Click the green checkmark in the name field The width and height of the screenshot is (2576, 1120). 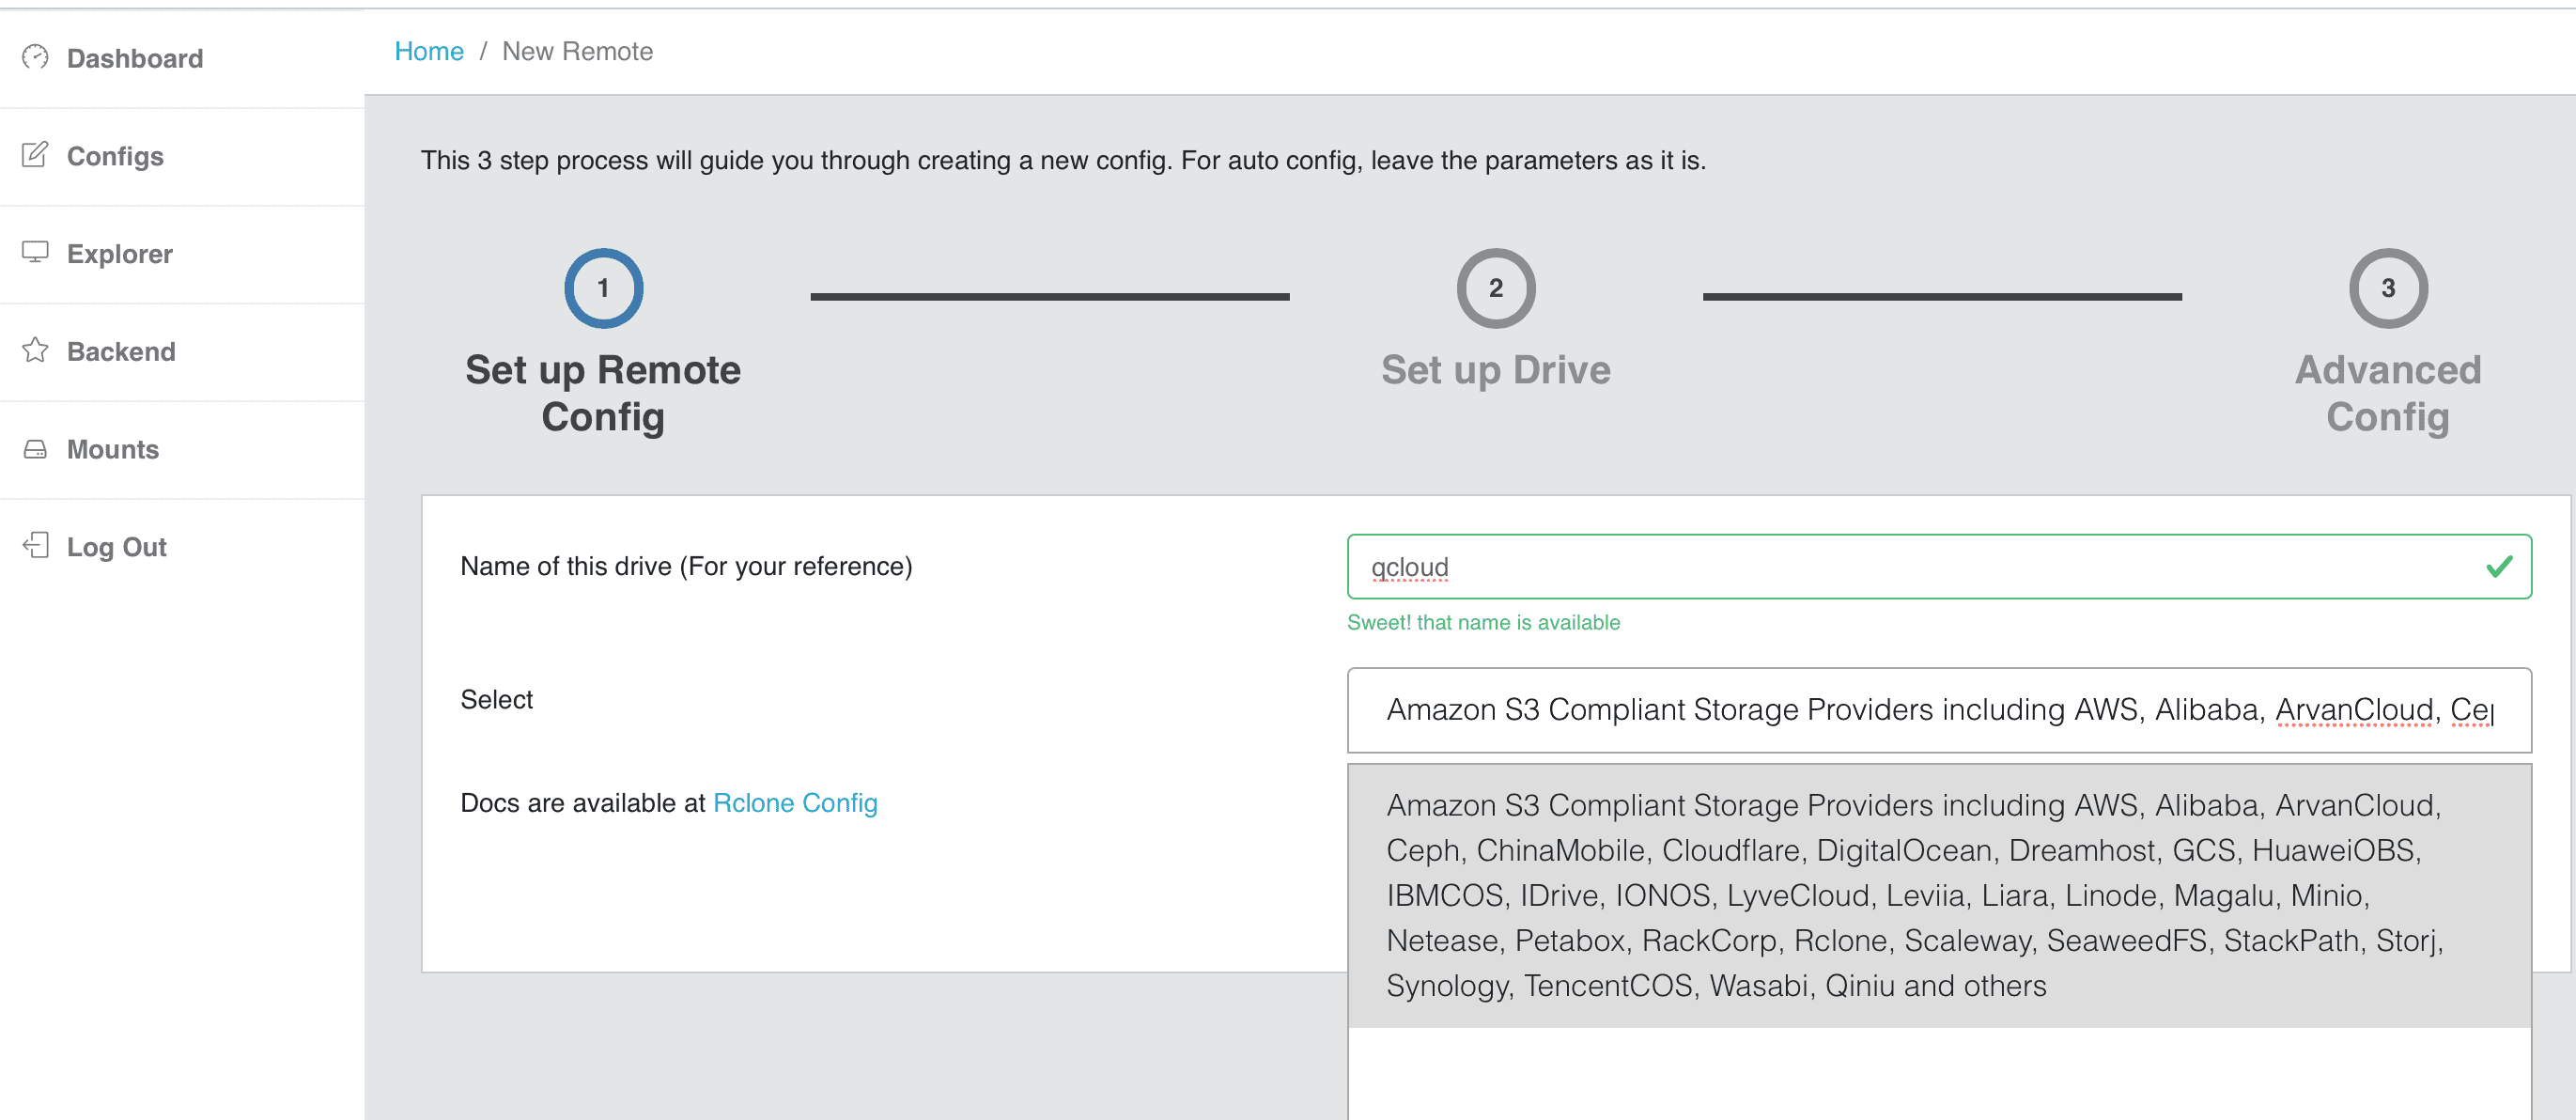tap(2498, 567)
